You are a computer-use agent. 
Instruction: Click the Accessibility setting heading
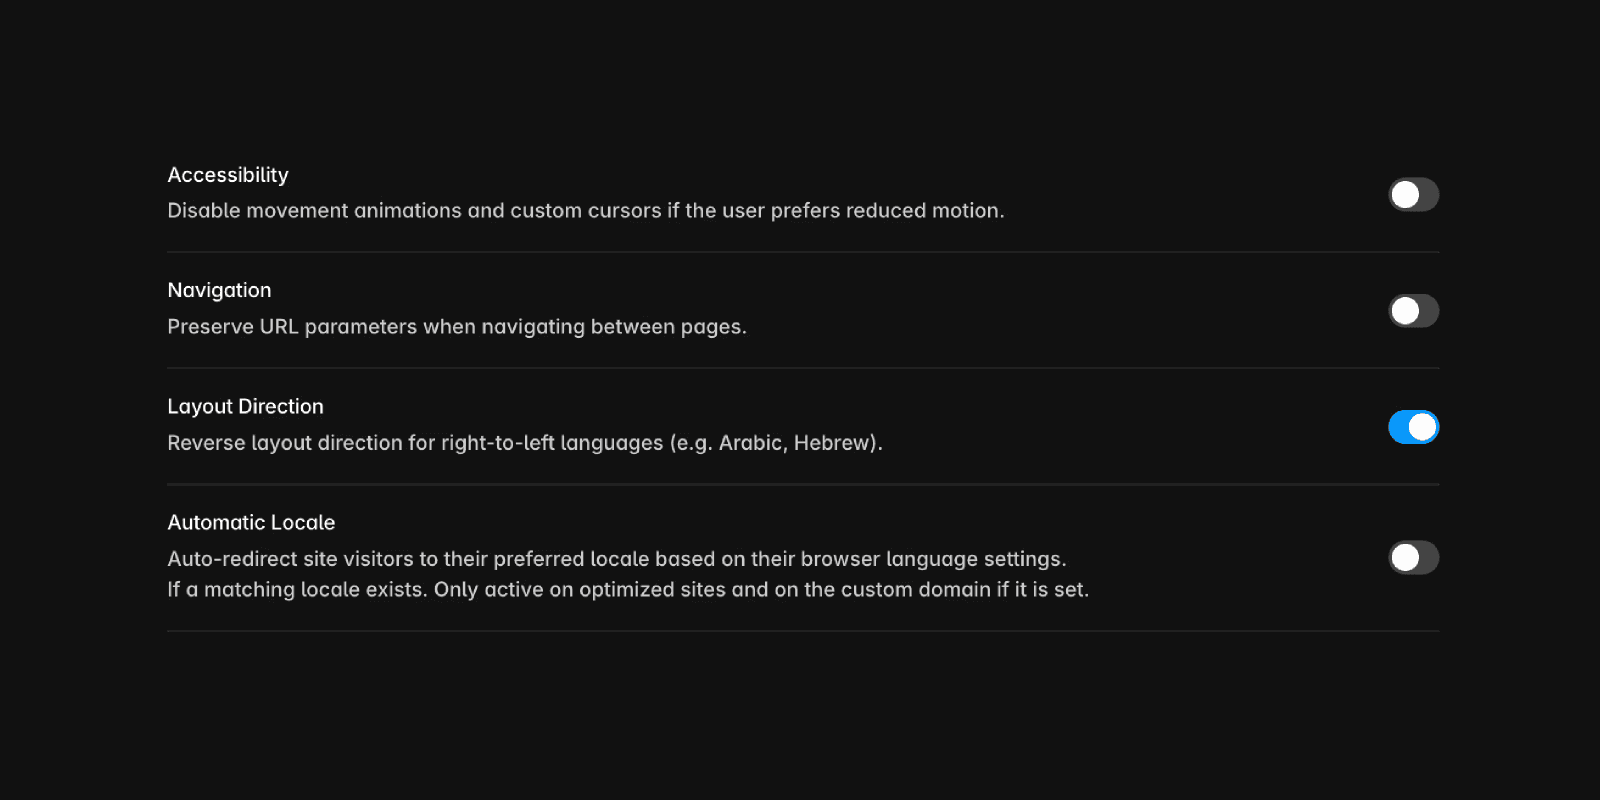[x=228, y=175]
